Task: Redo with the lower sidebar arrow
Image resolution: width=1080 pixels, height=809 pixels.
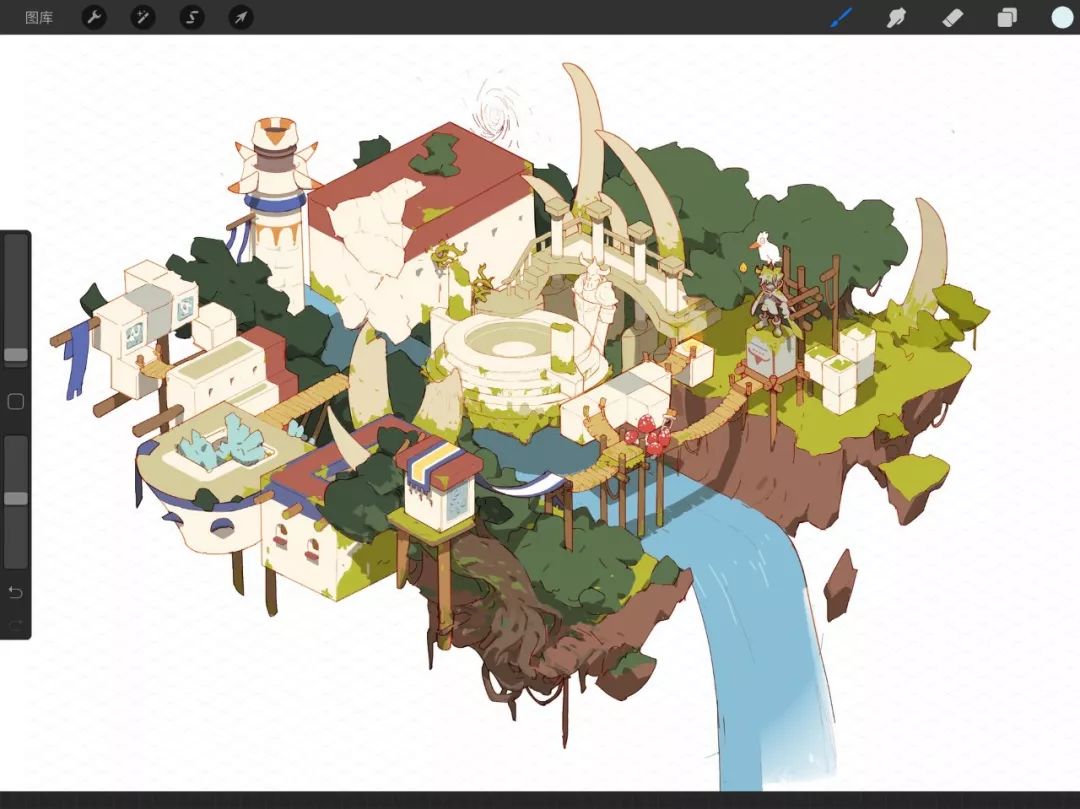Action: pyautogui.click(x=15, y=624)
